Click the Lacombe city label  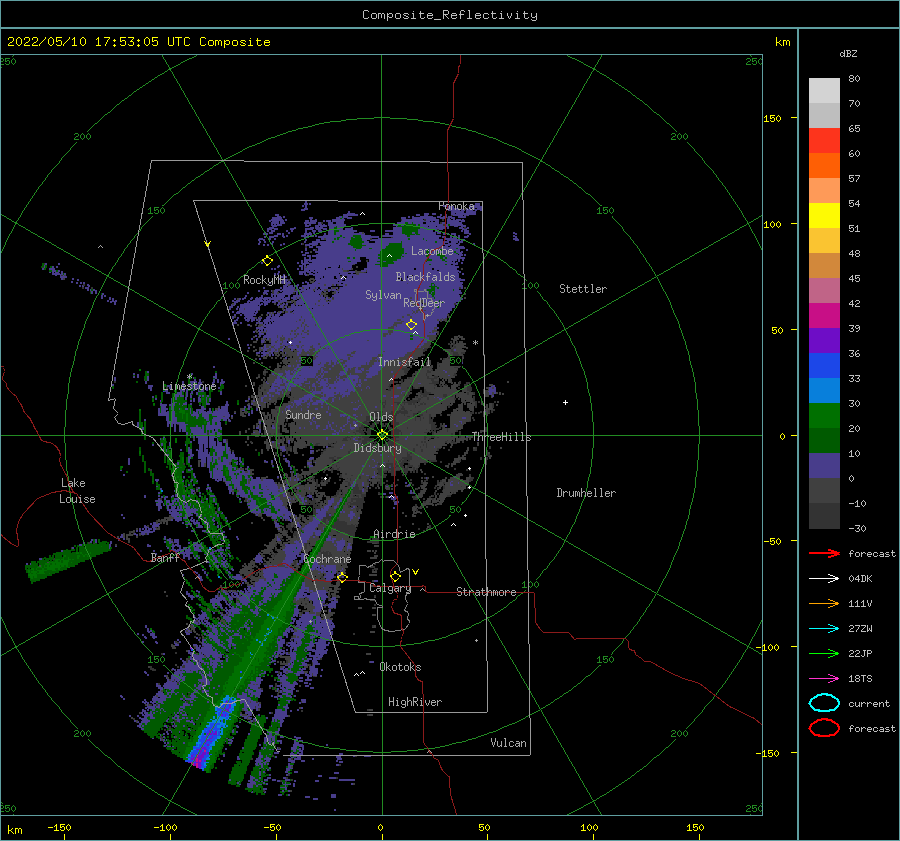click(x=432, y=251)
